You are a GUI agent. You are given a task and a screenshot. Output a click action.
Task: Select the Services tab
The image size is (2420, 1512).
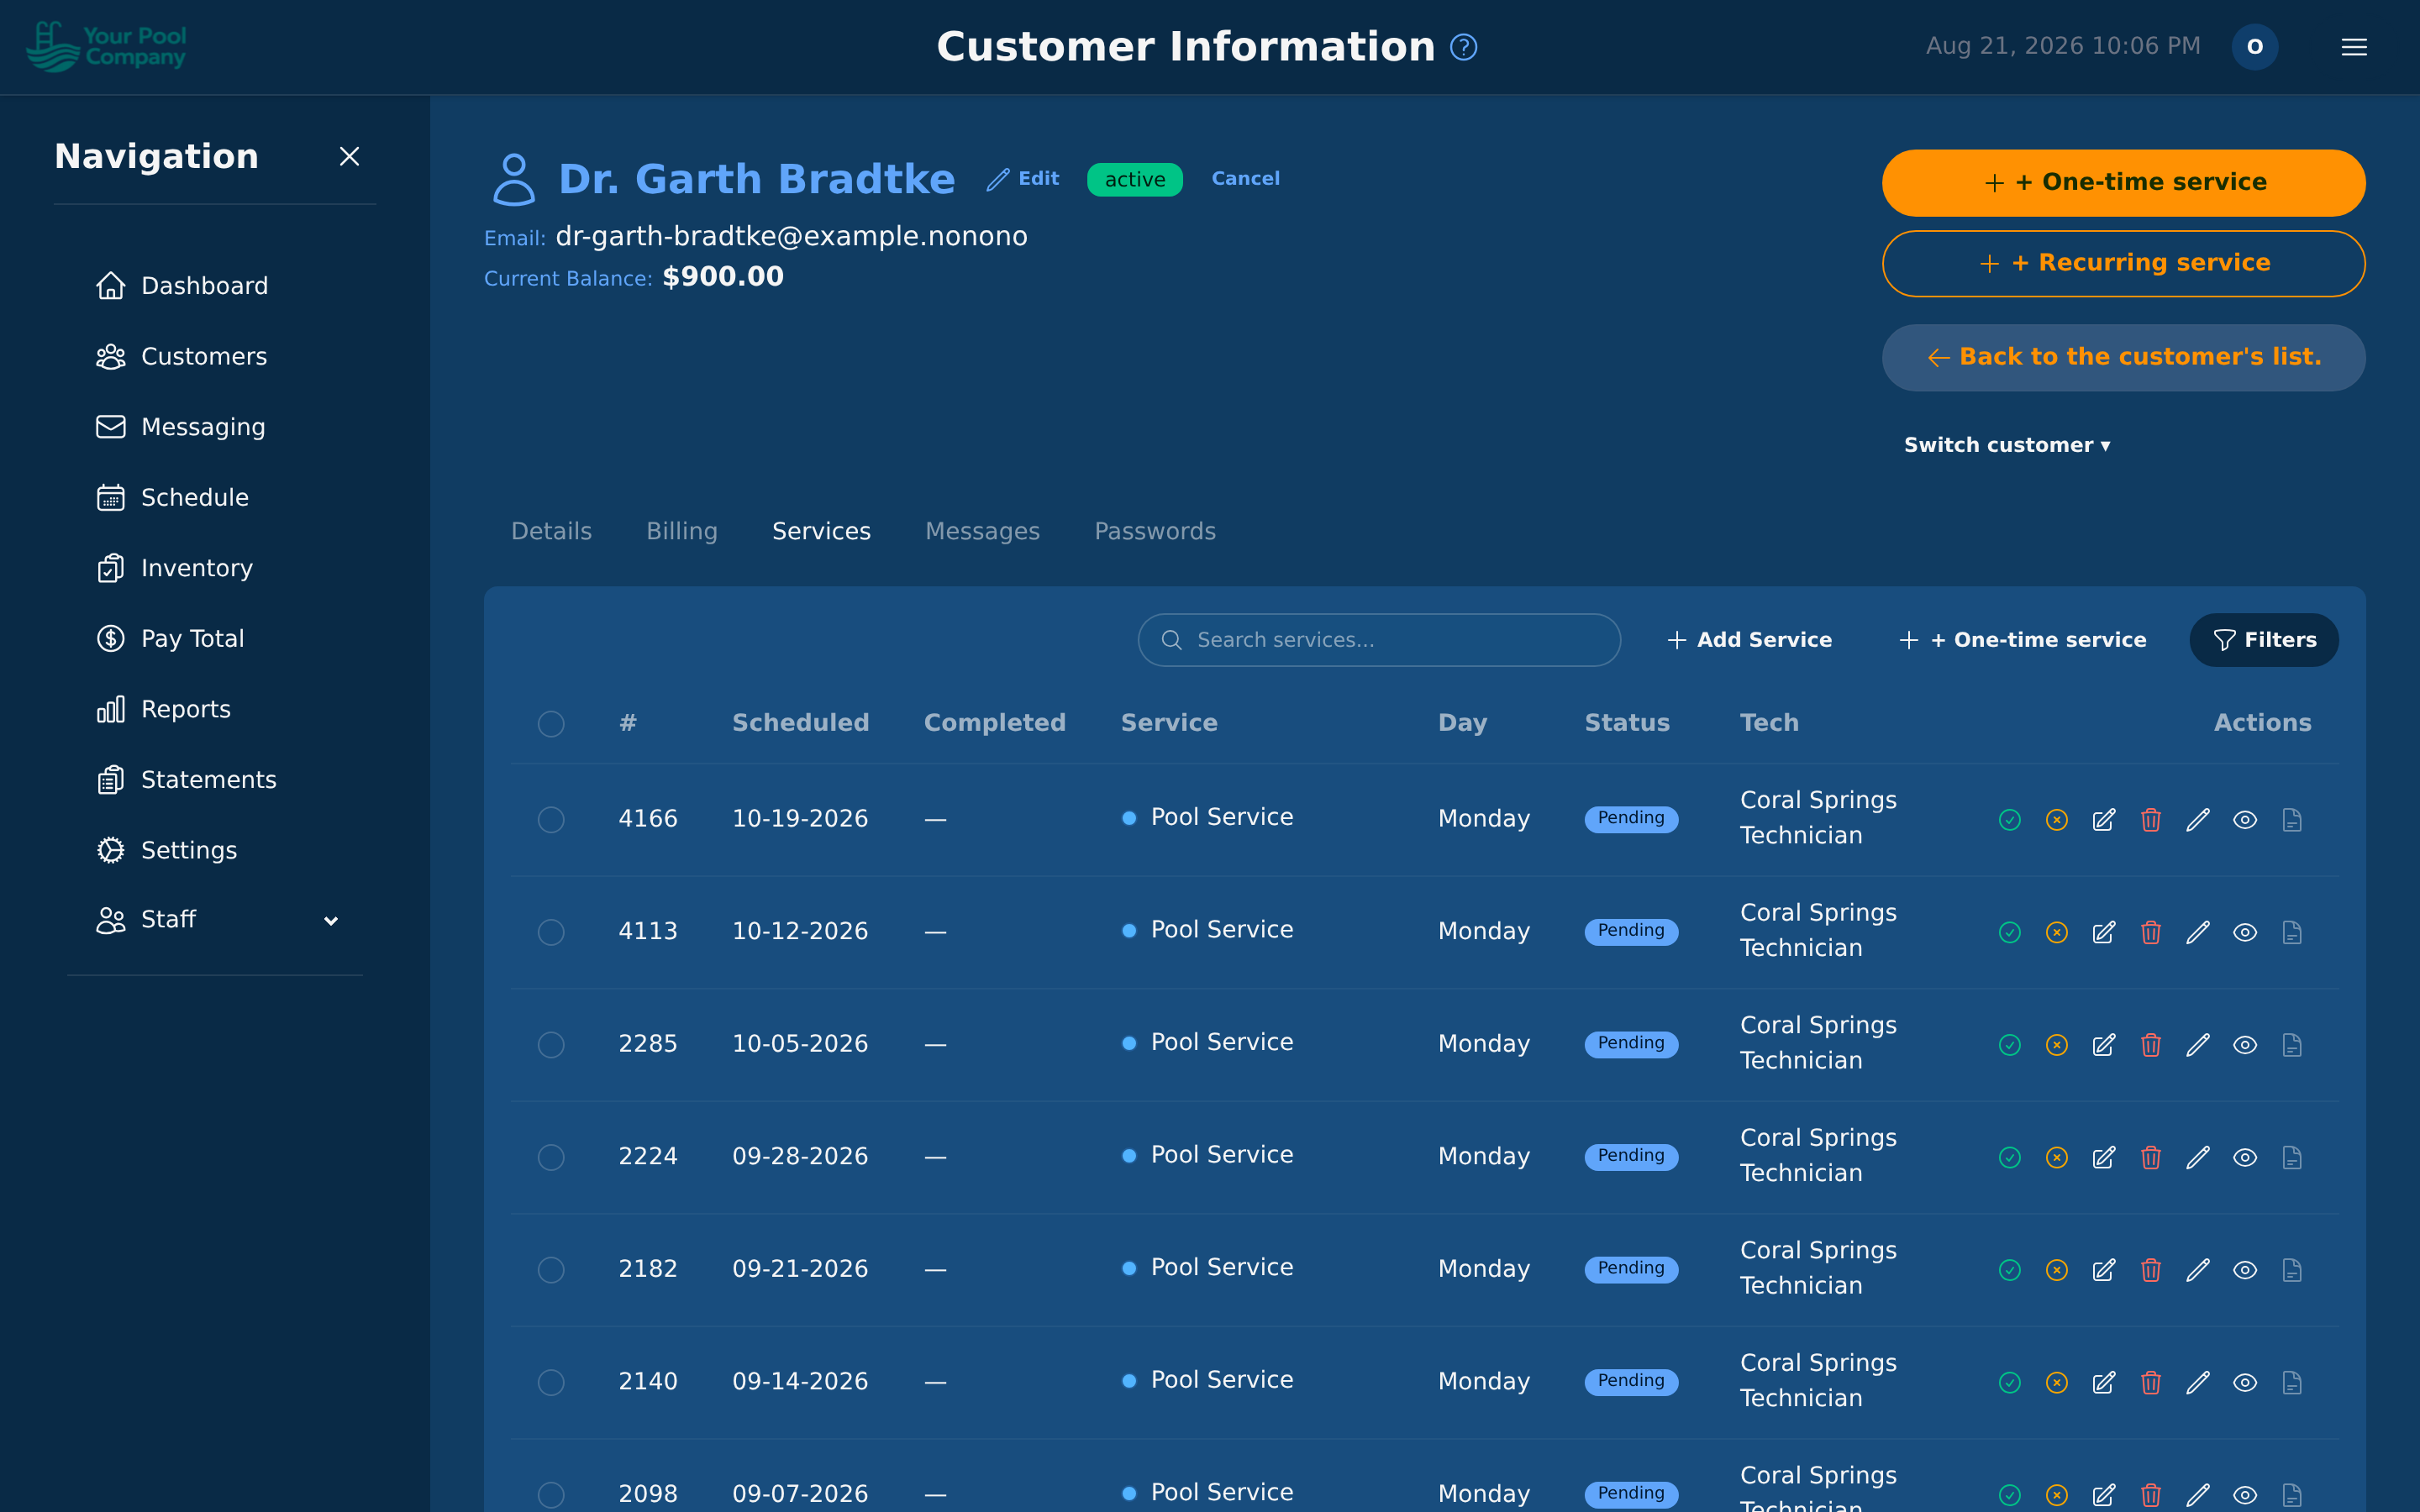coord(821,531)
